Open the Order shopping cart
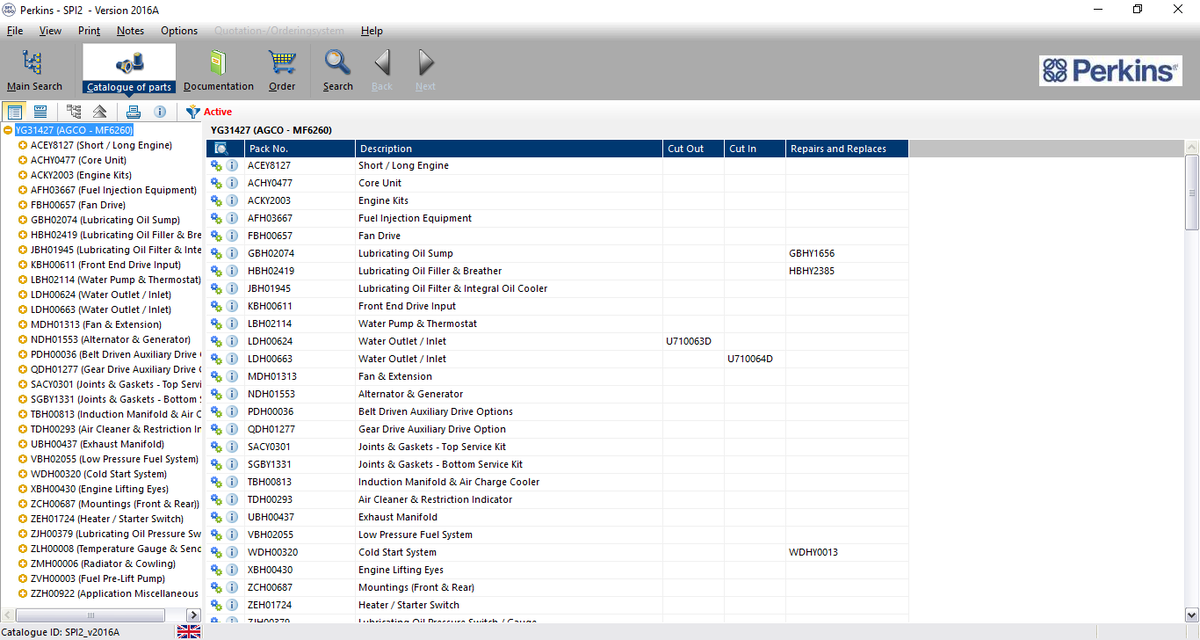The width and height of the screenshot is (1200, 640). [x=282, y=63]
